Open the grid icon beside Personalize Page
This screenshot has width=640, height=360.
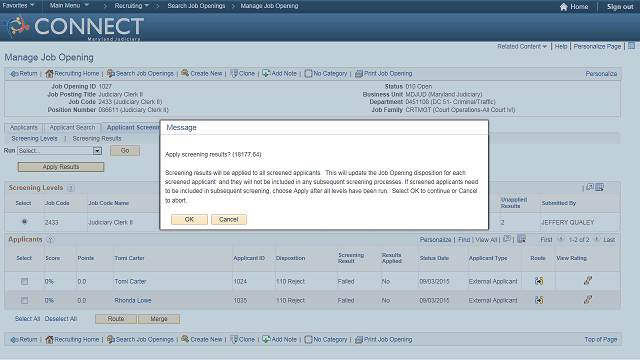point(631,46)
